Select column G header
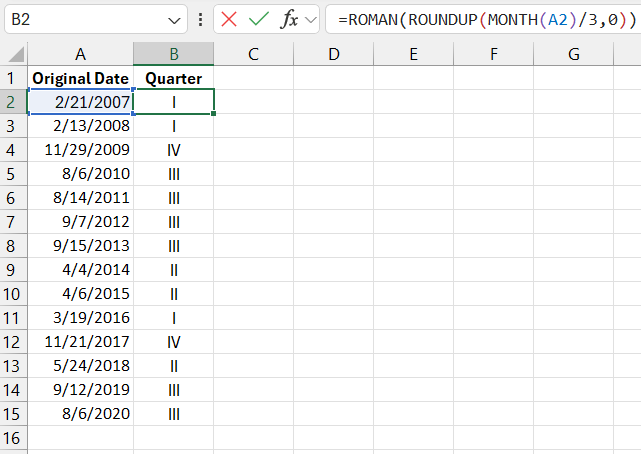The image size is (641, 454). click(x=573, y=54)
